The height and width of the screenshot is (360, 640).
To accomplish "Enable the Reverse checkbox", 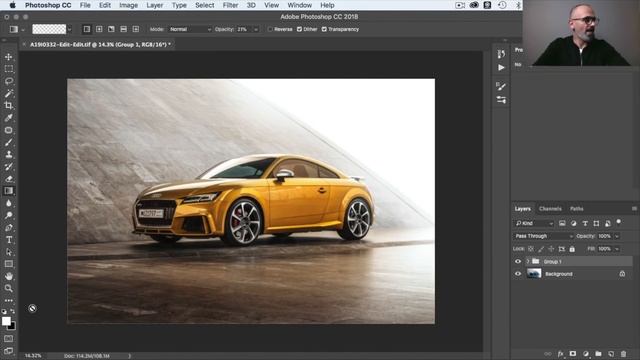I will click(270, 29).
